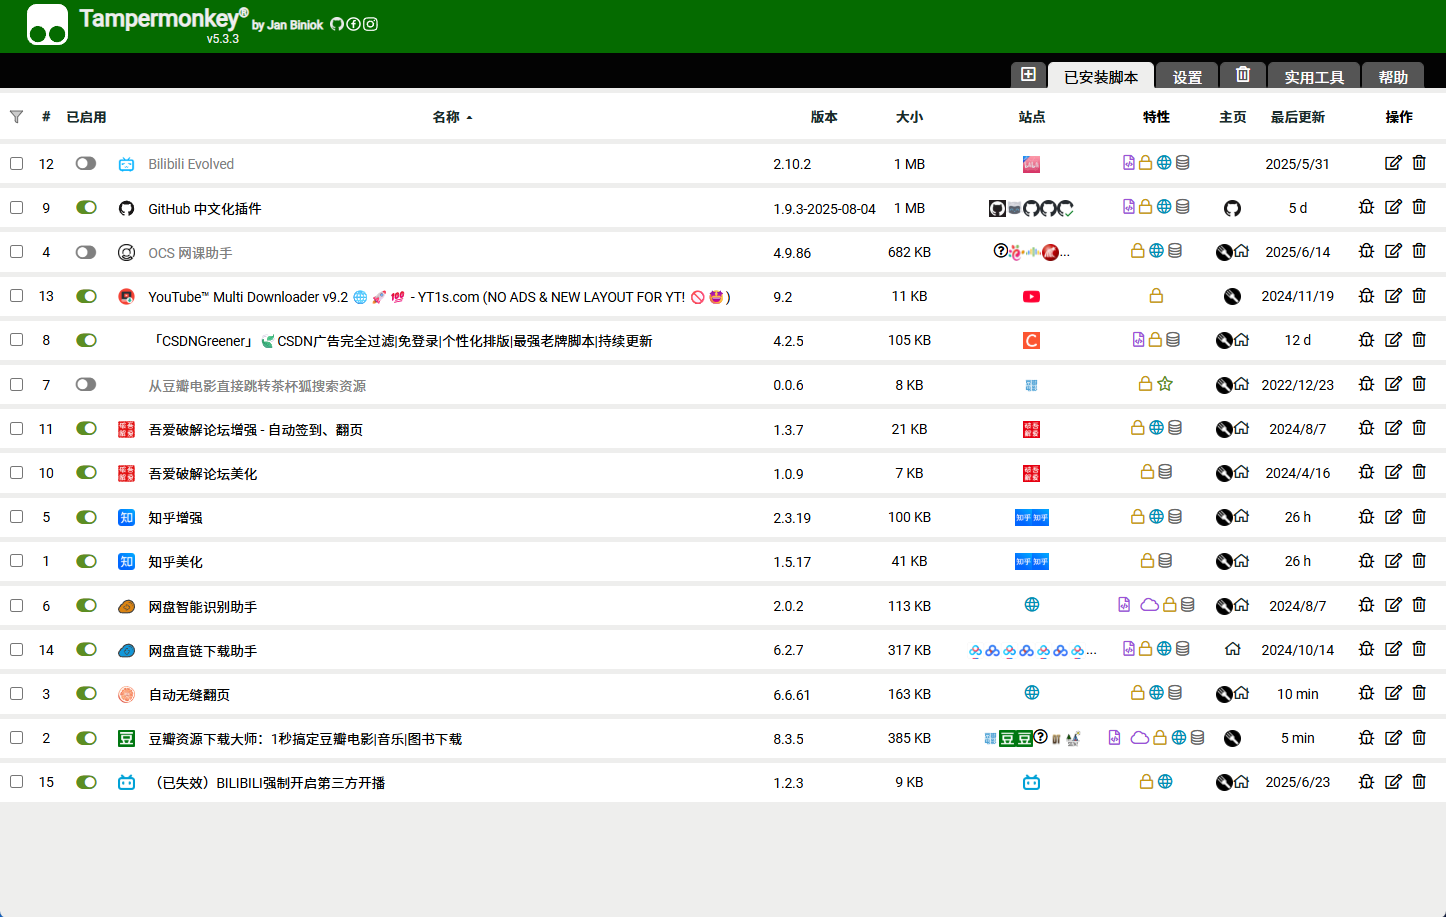1446x917 pixels.
Task: Open 吾爱破解论坛增强 - 自动签到、翻页 script
Action: (256, 430)
